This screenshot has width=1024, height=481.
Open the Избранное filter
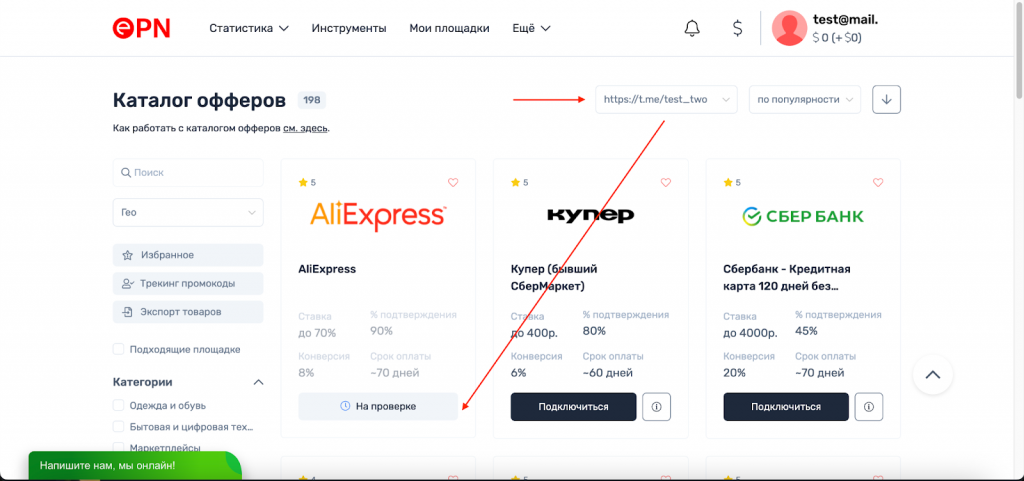[188, 255]
